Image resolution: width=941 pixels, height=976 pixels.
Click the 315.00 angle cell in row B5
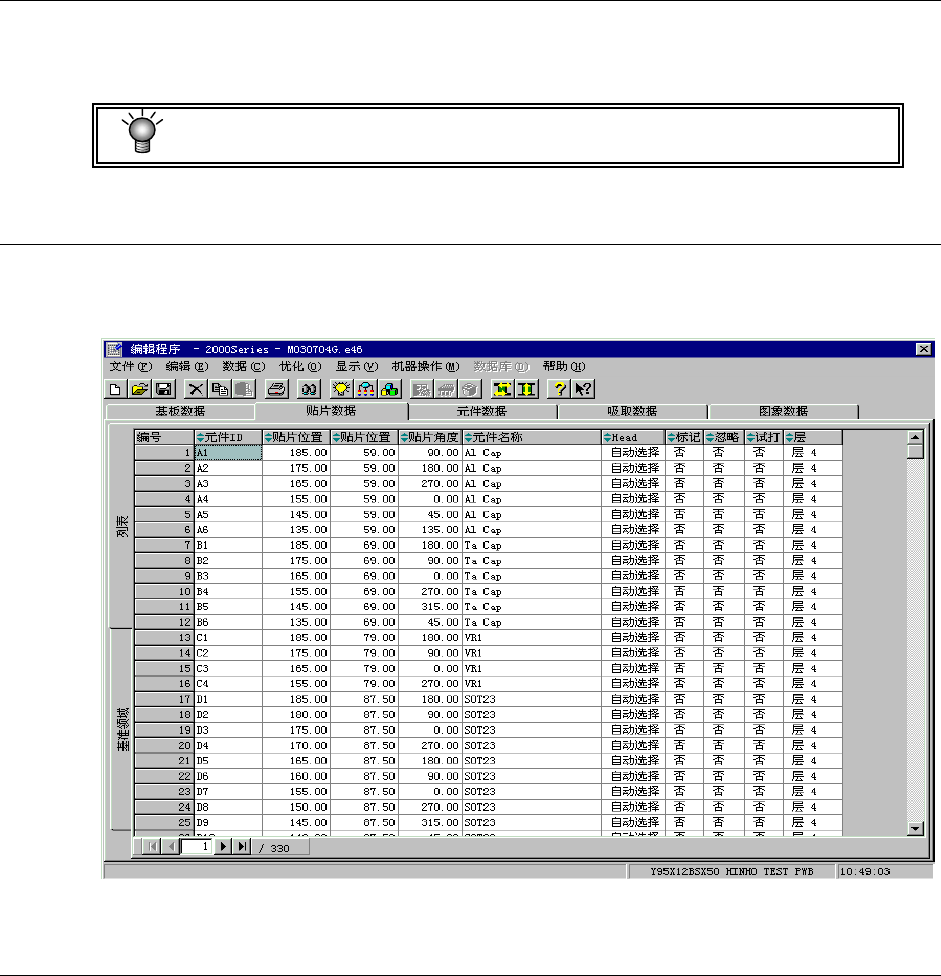[431, 607]
